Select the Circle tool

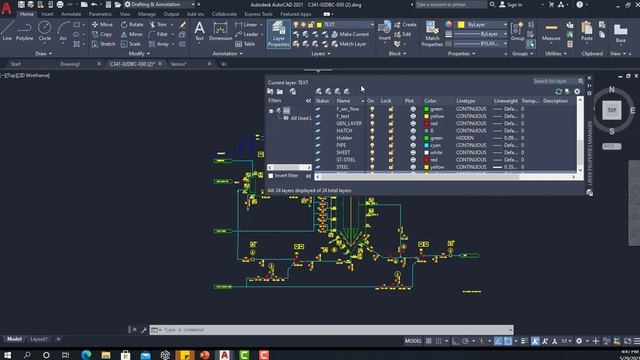pos(44,31)
